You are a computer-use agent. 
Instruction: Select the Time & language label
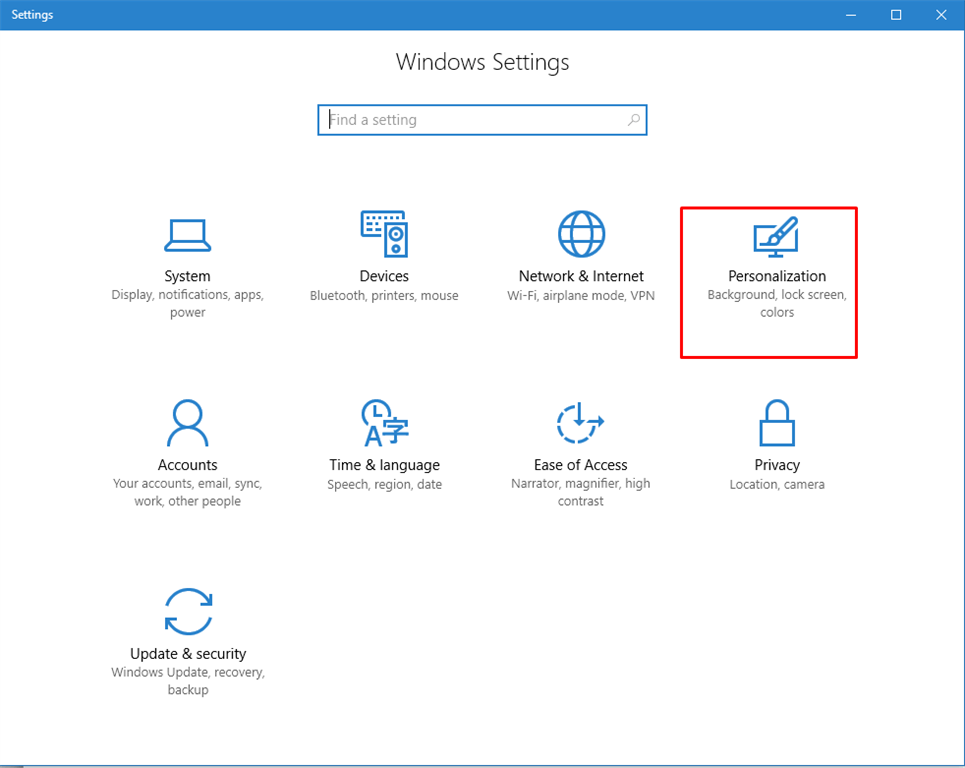[x=385, y=465]
